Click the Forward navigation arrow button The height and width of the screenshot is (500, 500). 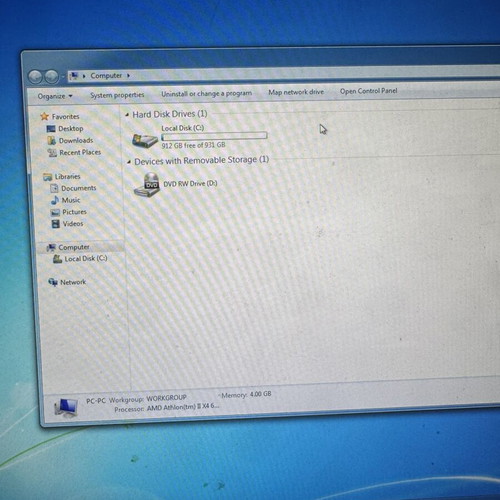[x=52, y=77]
